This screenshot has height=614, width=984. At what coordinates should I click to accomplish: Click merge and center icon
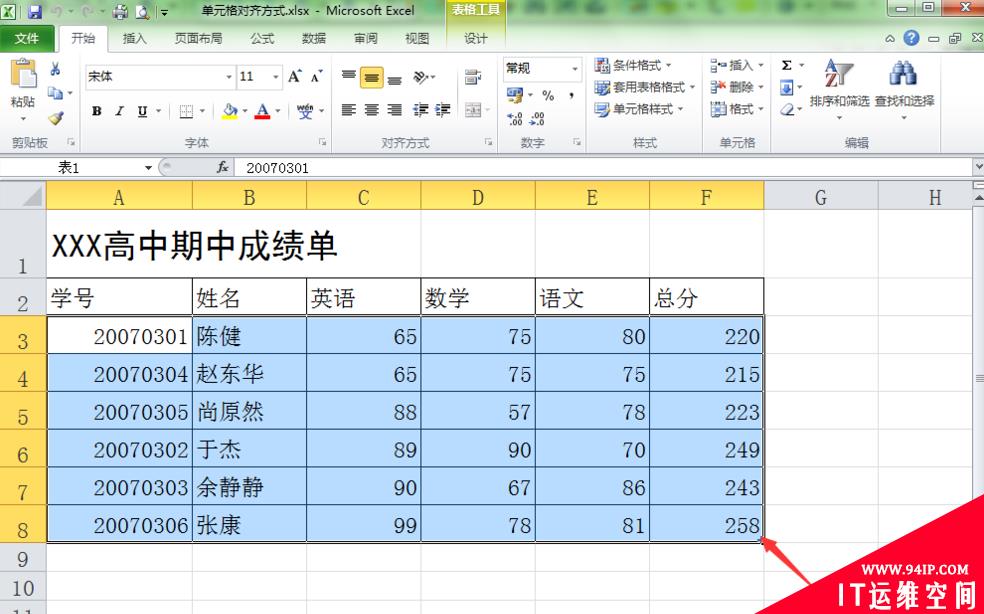[x=473, y=110]
